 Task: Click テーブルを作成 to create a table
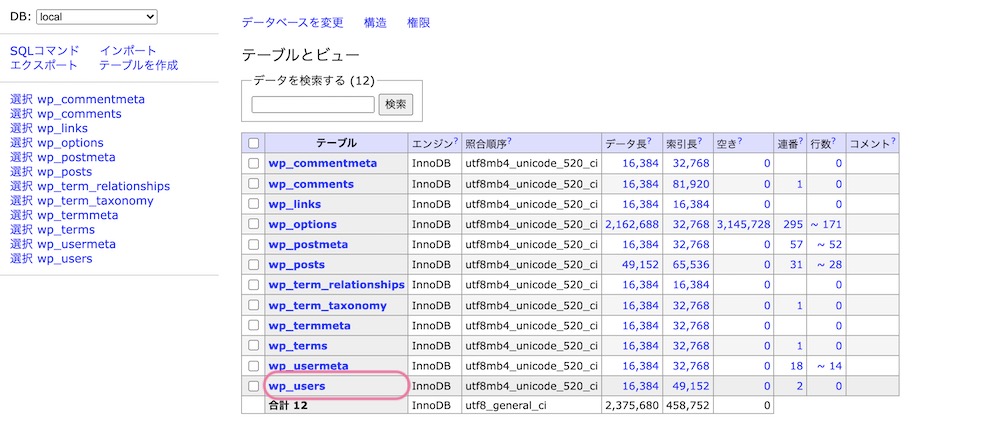(138, 65)
